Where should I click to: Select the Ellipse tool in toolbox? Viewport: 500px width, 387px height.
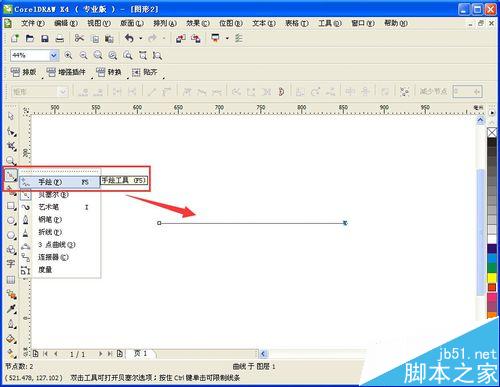[11, 221]
